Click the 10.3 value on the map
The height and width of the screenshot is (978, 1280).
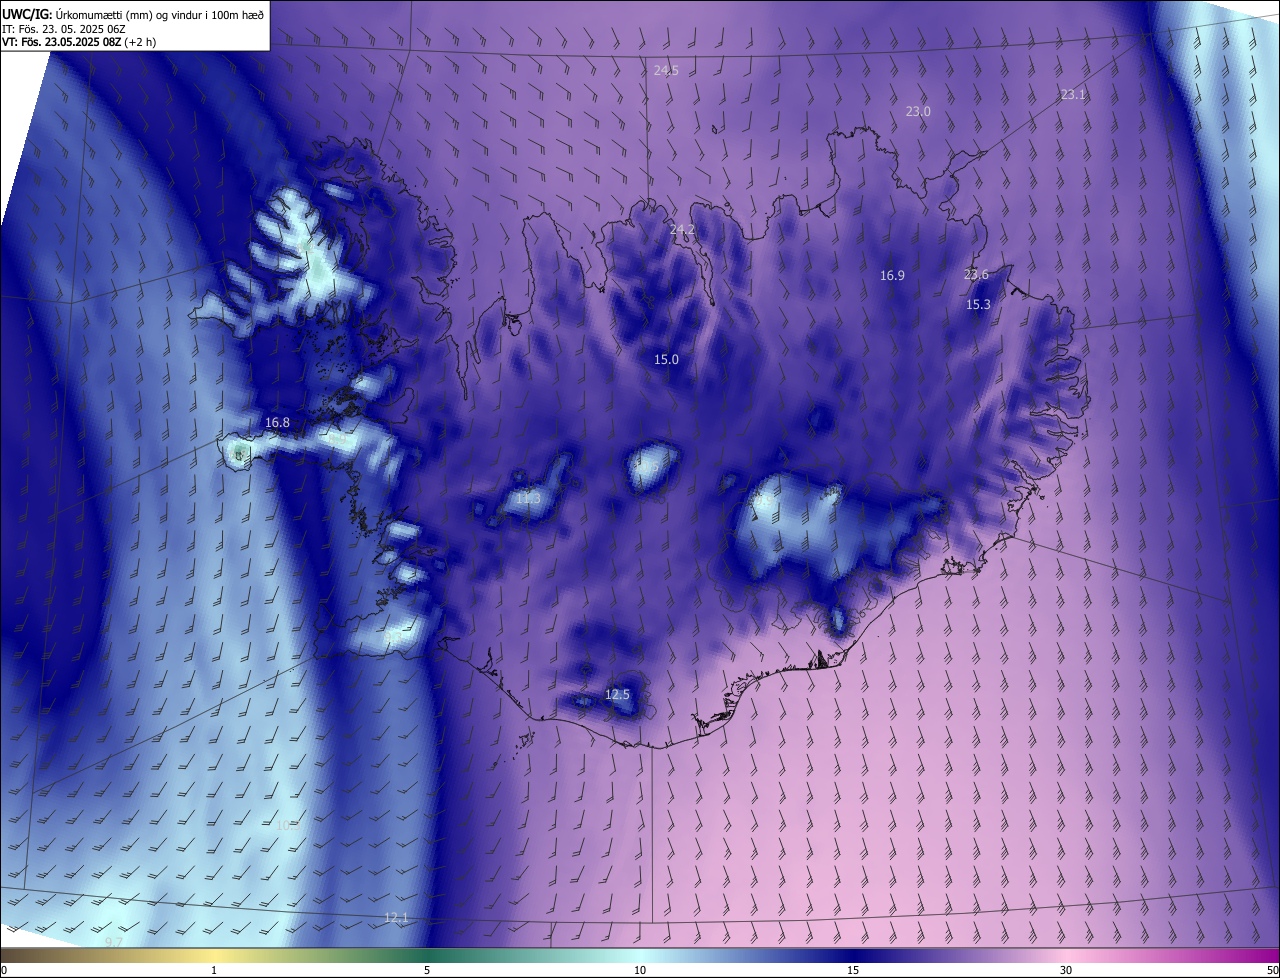(287, 825)
